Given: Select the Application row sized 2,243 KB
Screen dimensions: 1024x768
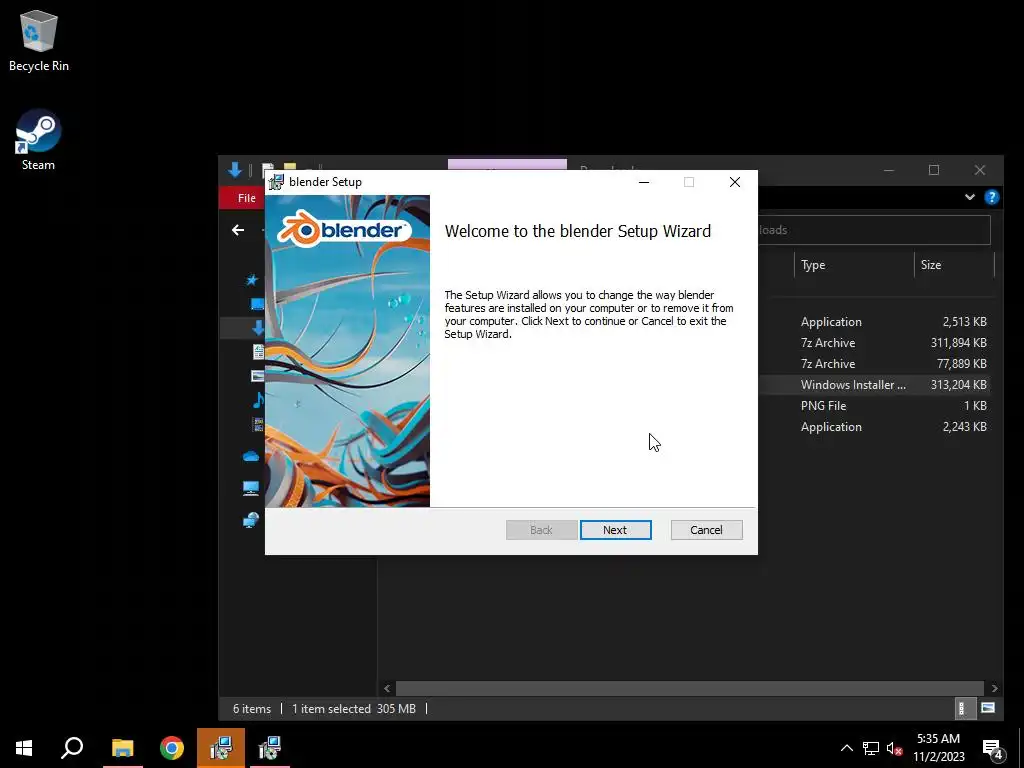Looking at the screenshot, I should click(x=874, y=426).
